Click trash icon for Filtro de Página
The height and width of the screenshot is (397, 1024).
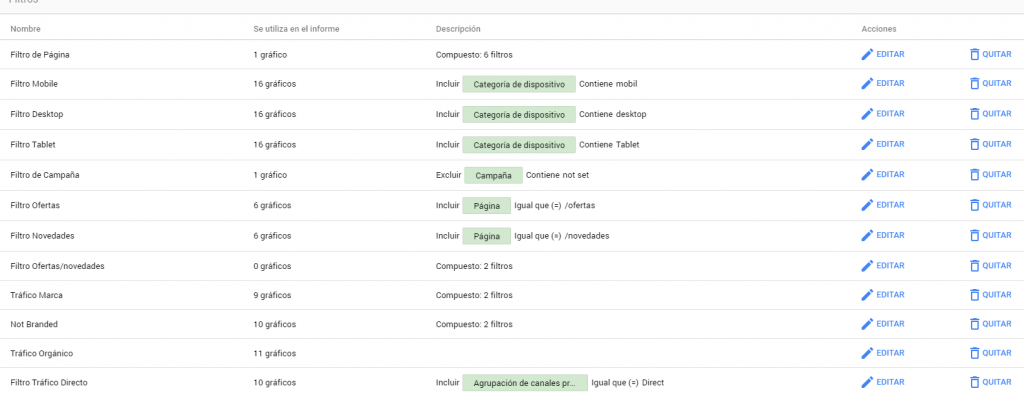click(974, 54)
